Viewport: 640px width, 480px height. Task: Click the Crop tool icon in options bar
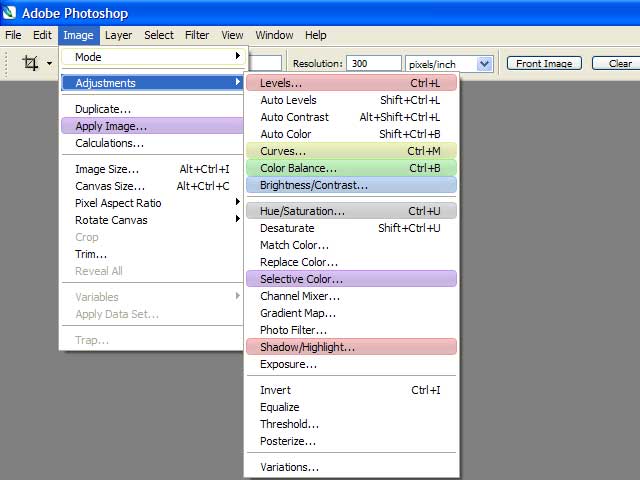pyautogui.click(x=30, y=63)
